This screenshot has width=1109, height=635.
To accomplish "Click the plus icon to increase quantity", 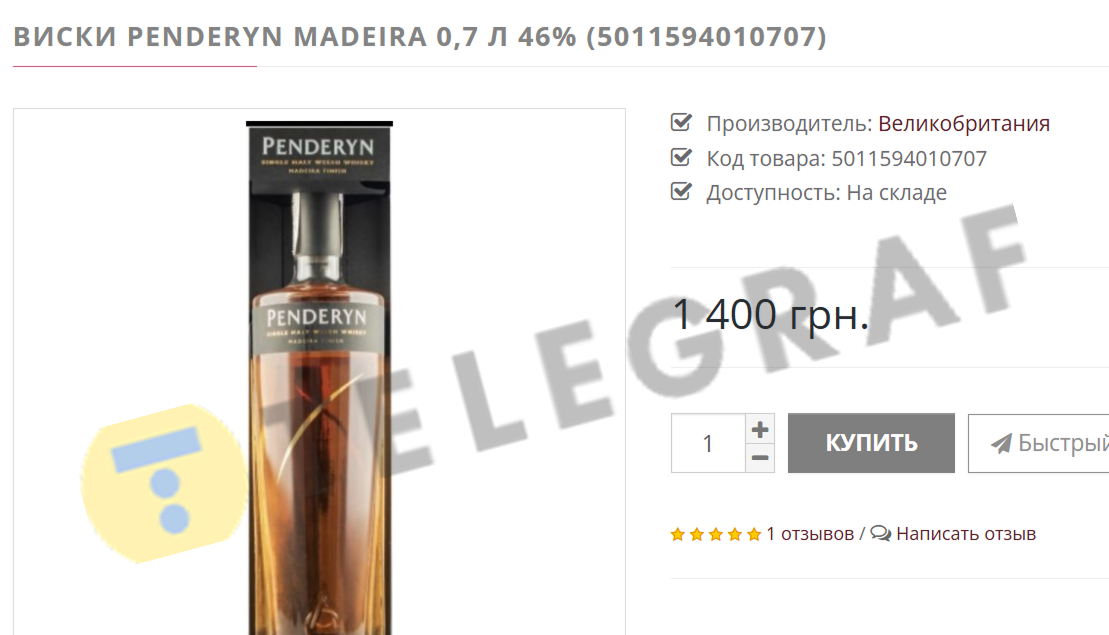I will (760, 429).
